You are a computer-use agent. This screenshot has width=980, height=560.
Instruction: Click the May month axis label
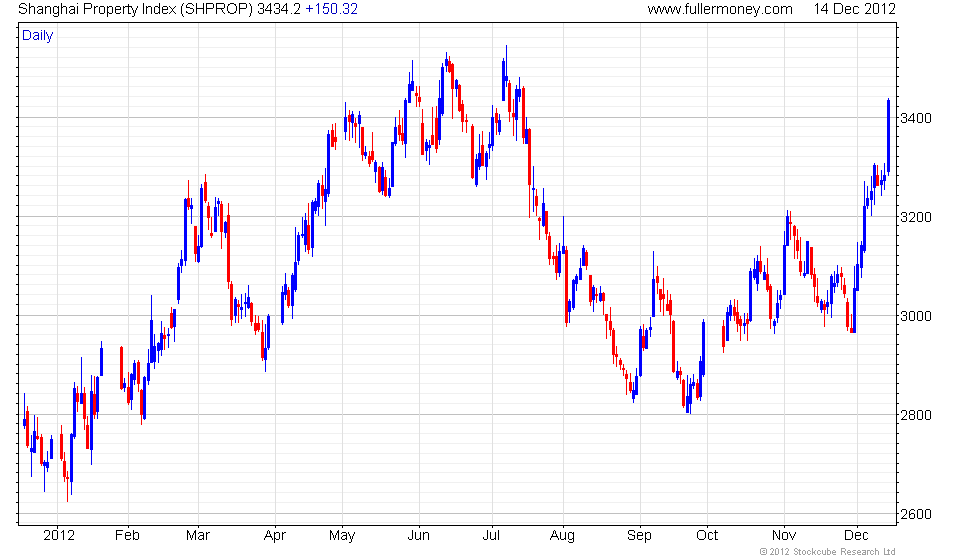(x=342, y=536)
